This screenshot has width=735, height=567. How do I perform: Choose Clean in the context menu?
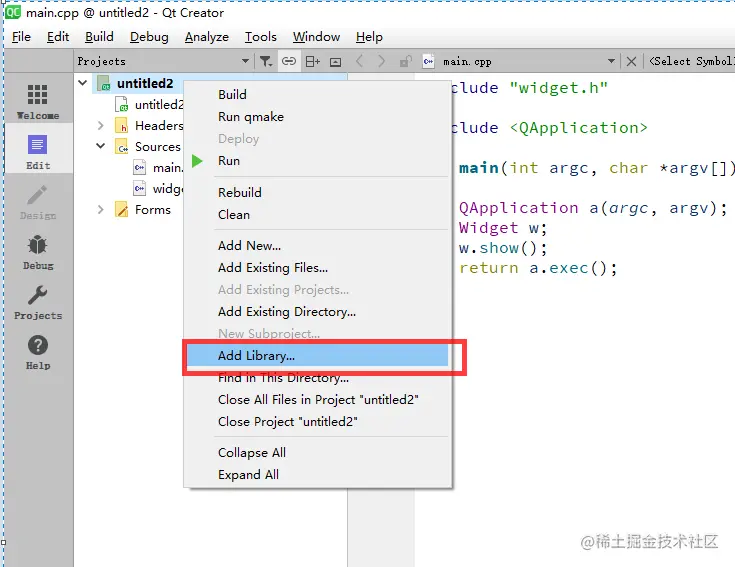[317, 215]
